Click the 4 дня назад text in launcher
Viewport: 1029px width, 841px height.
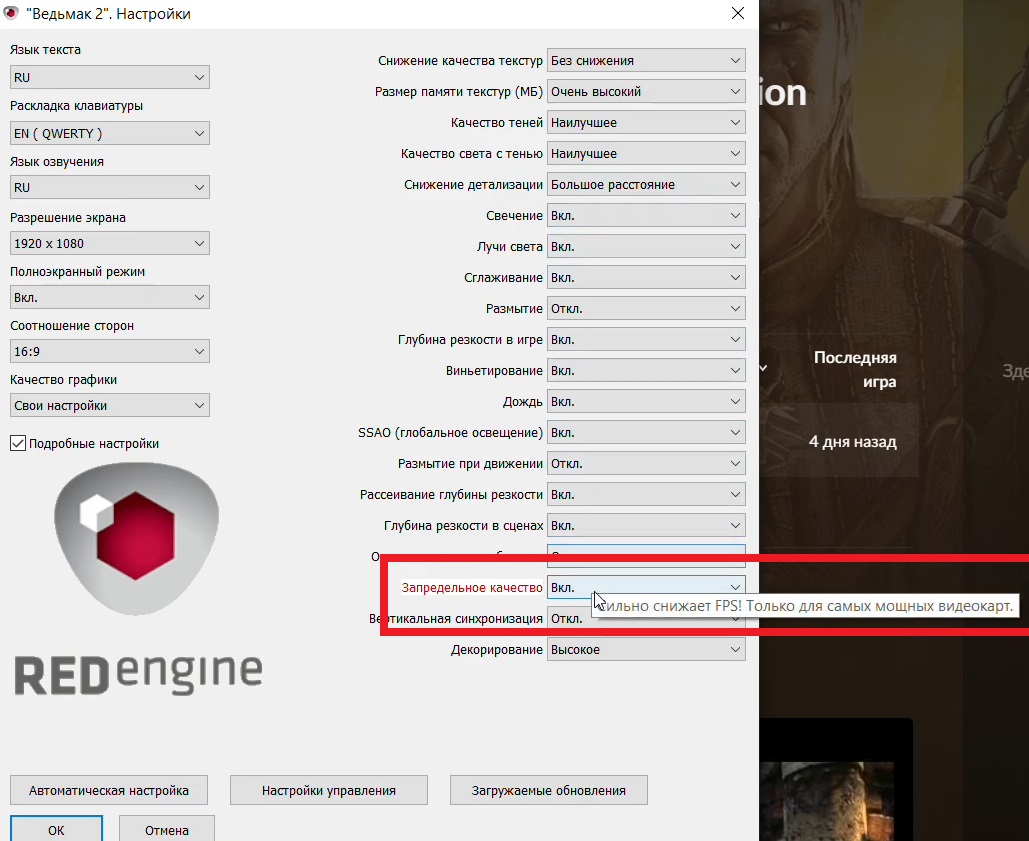coord(852,442)
